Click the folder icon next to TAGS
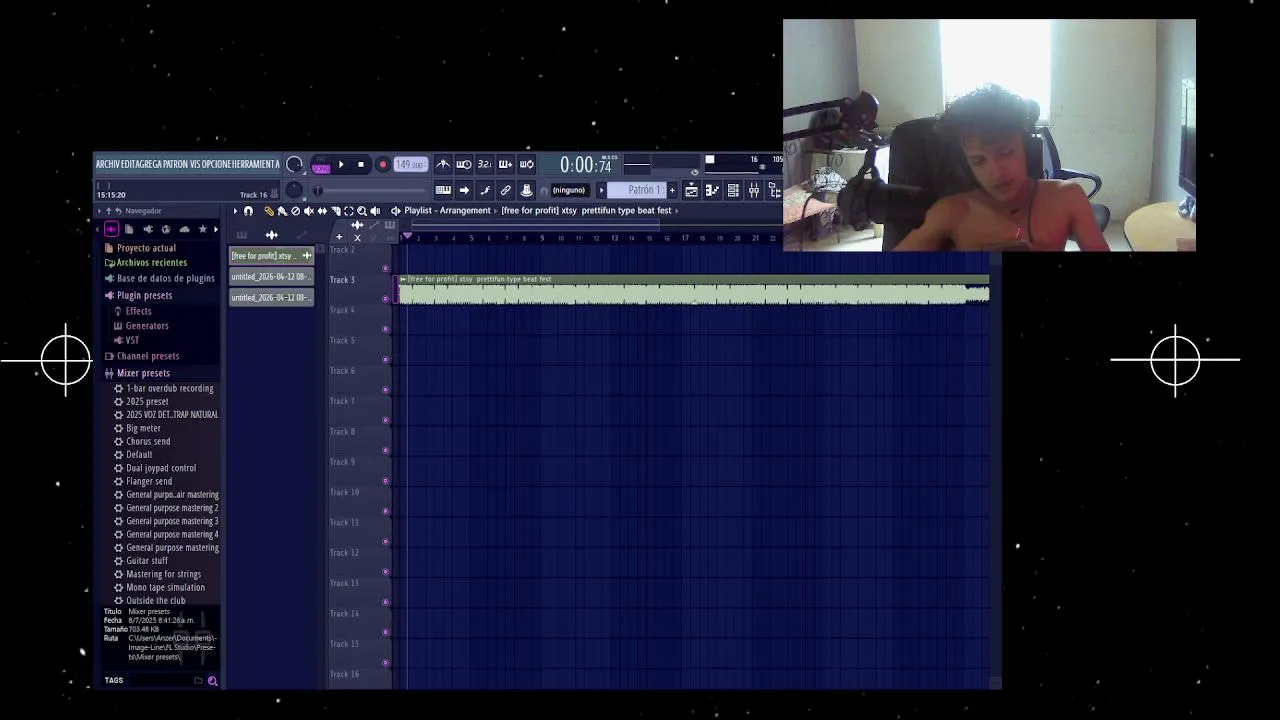The image size is (1280, 720). coord(198,681)
